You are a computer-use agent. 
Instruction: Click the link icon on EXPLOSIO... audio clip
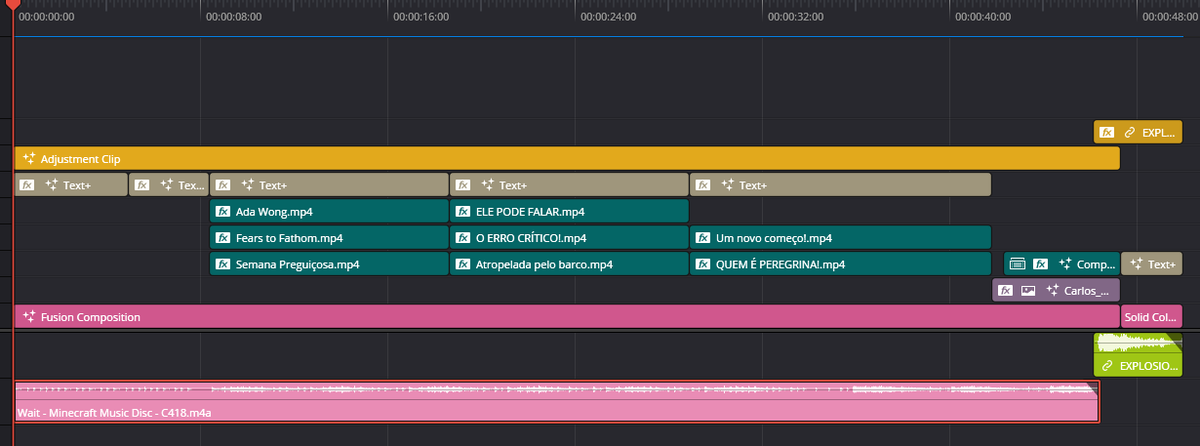click(x=1107, y=366)
